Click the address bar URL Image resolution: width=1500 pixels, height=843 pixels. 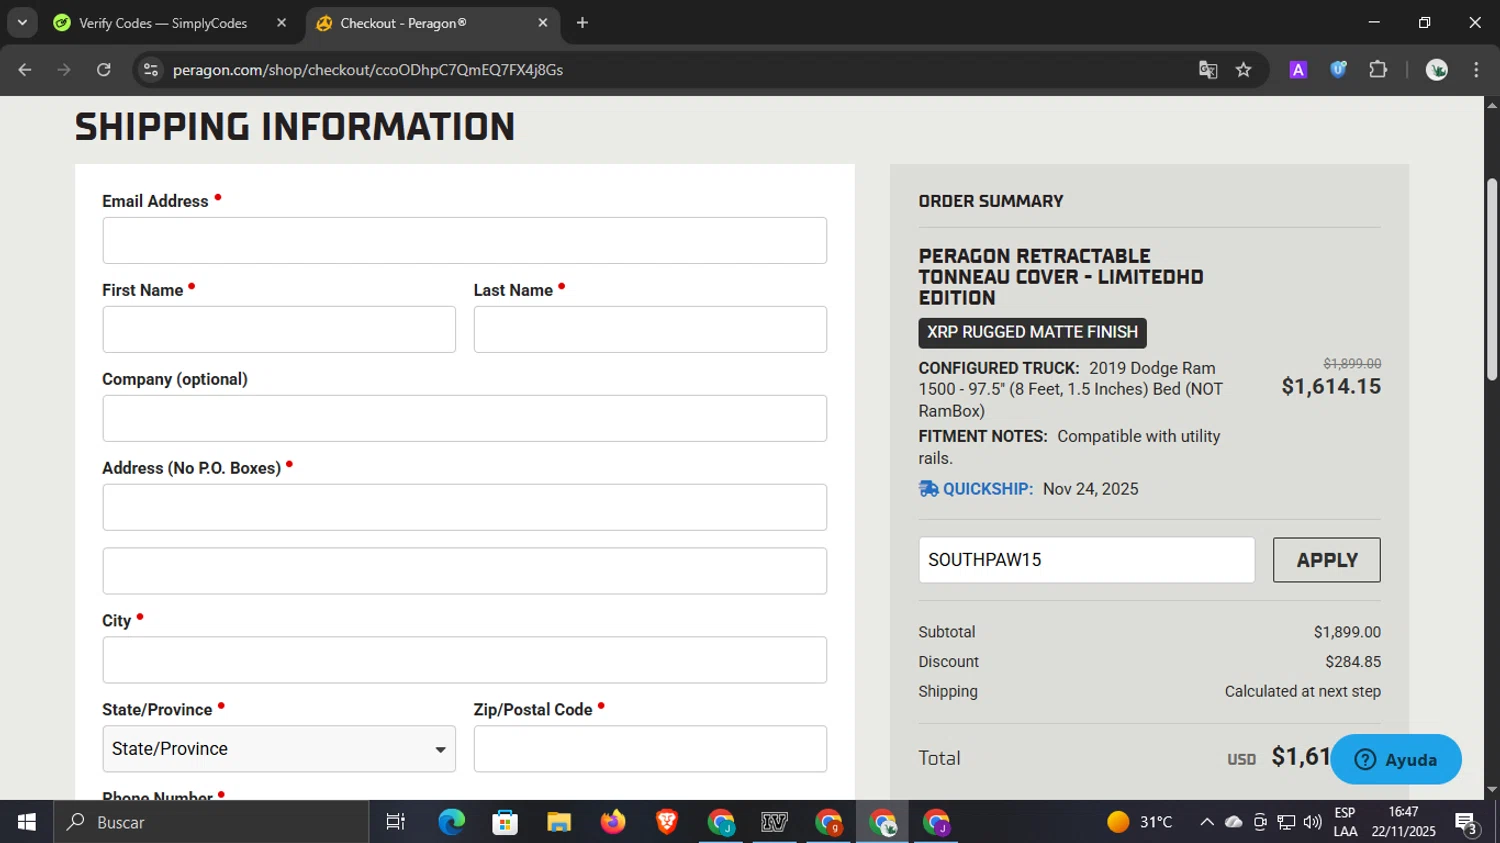point(368,70)
